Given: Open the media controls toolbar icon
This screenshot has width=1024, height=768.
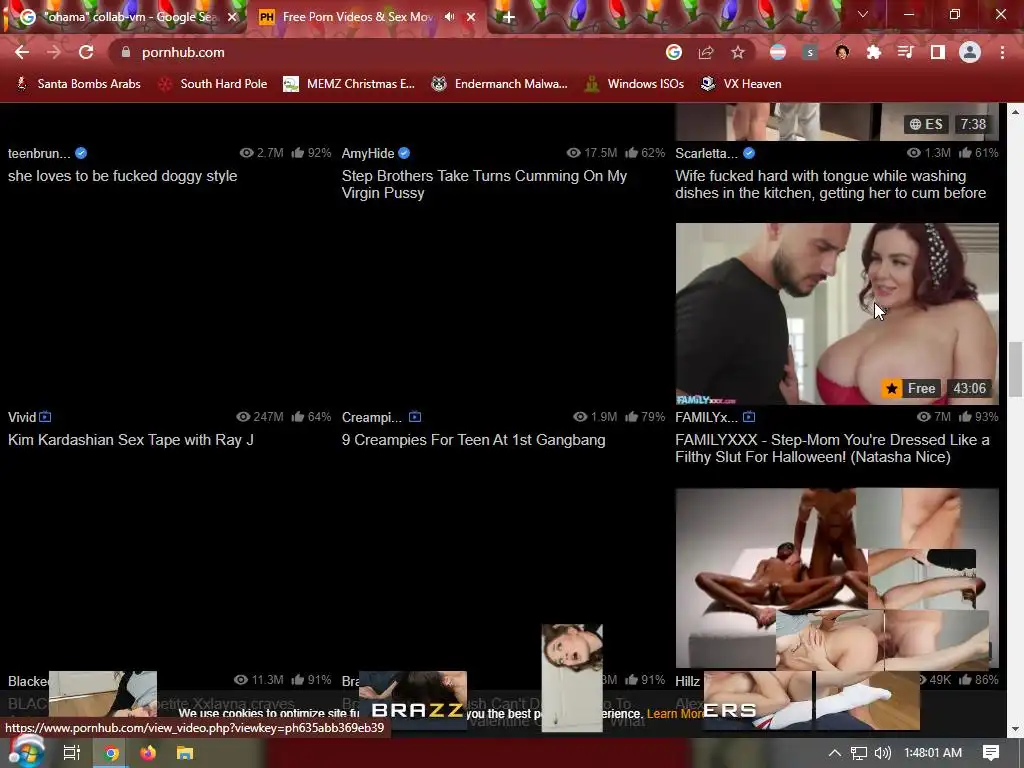Looking at the screenshot, I should pos(906,52).
